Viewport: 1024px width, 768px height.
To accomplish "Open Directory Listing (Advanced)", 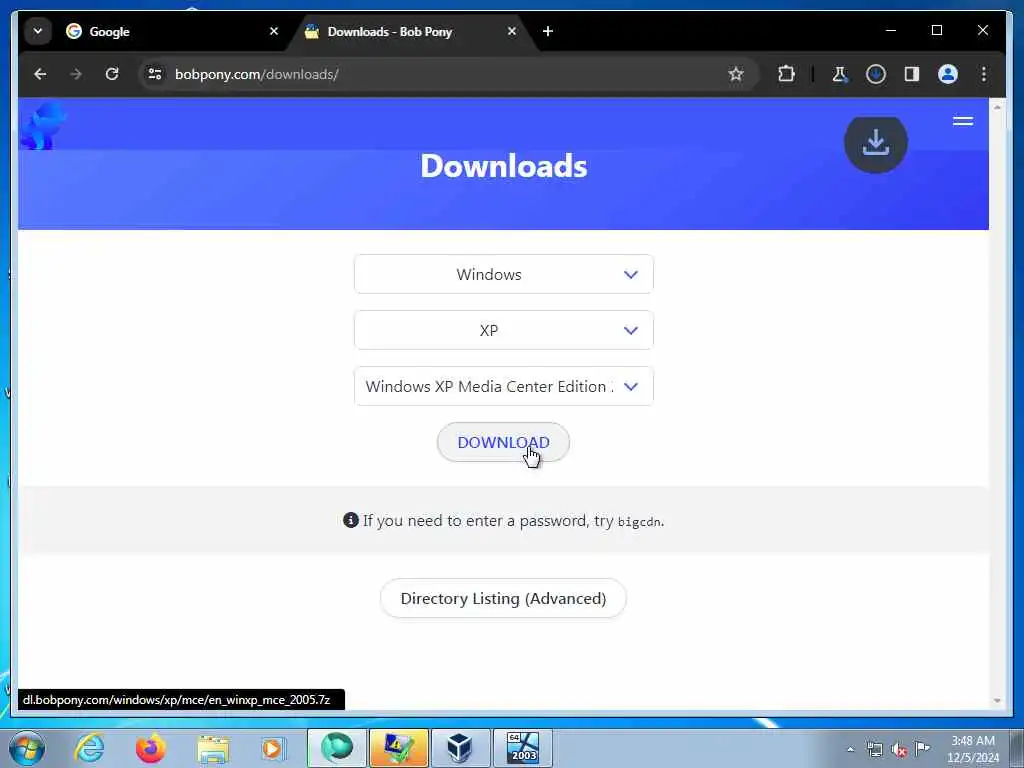I will 504,598.
